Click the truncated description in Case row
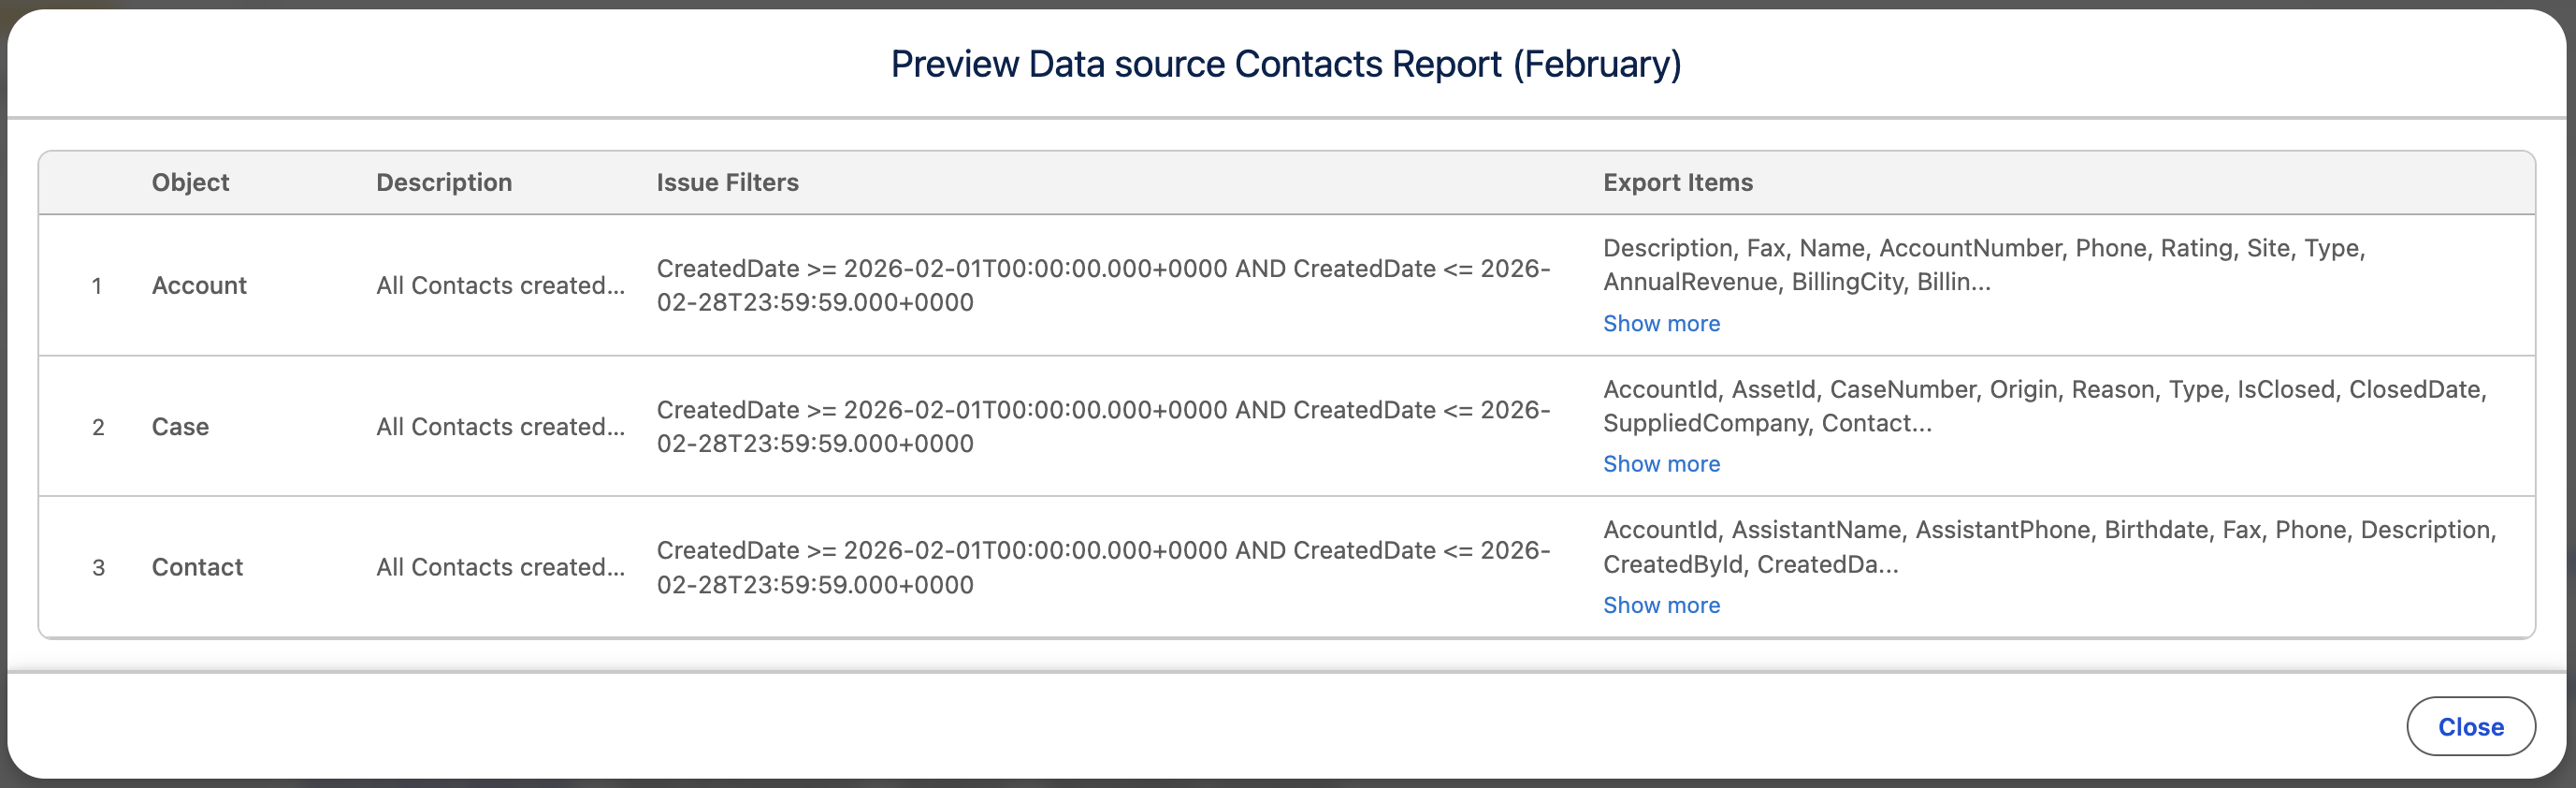This screenshot has width=2576, height=788. (500, 427)
